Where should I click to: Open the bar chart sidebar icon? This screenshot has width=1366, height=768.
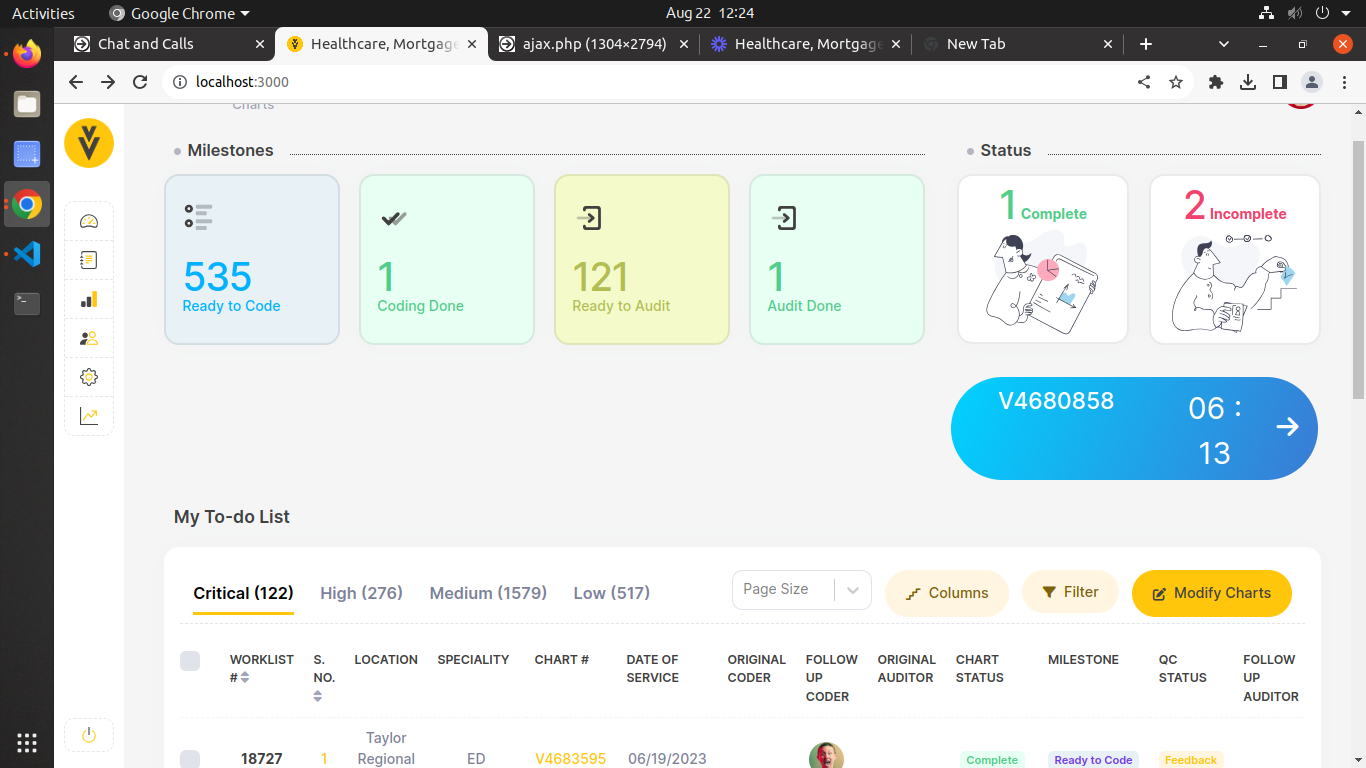pyautogui.click(x=89, y=300)
